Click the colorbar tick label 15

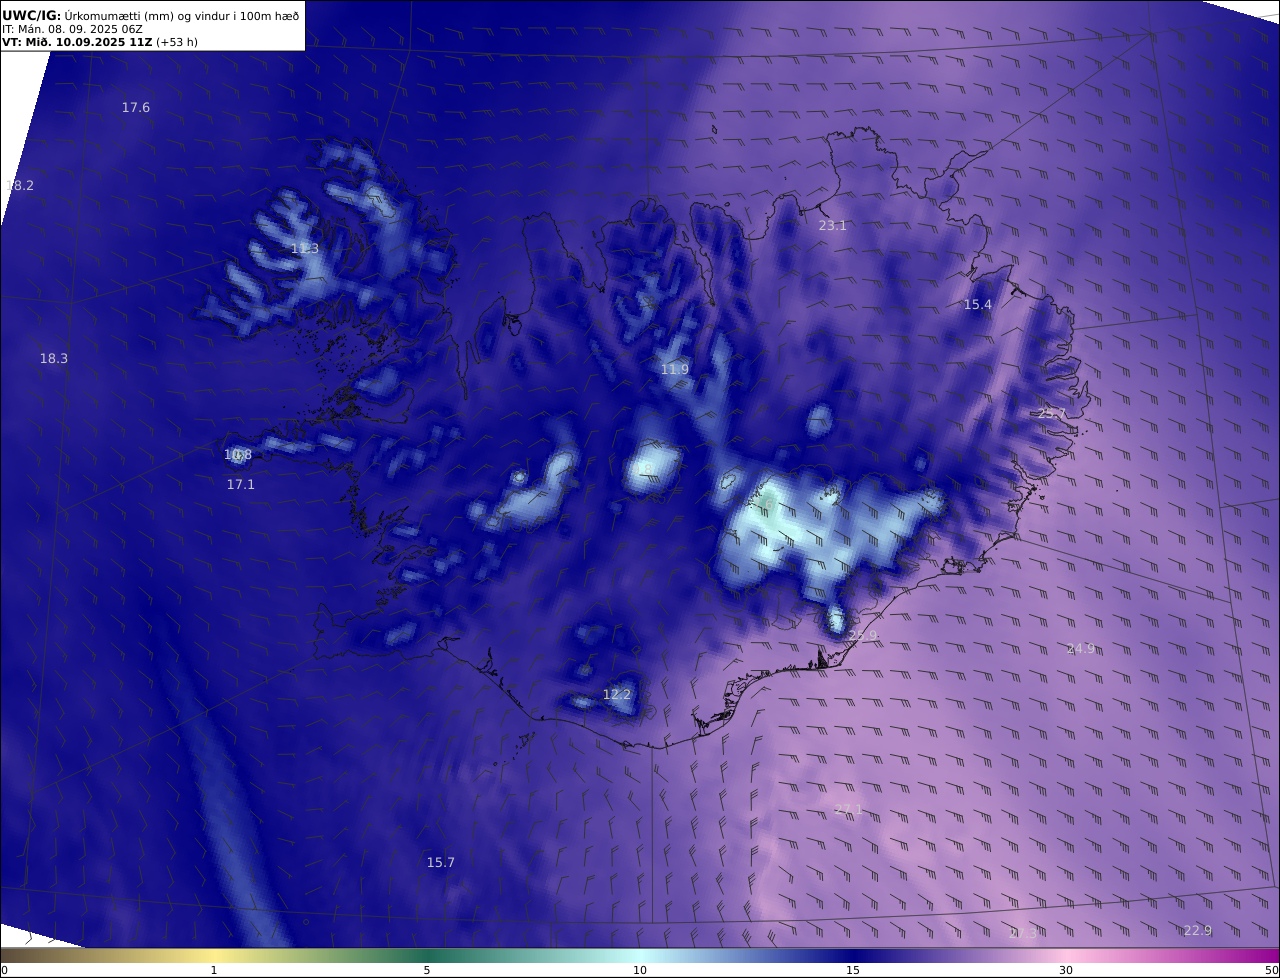tap(853, 970)
